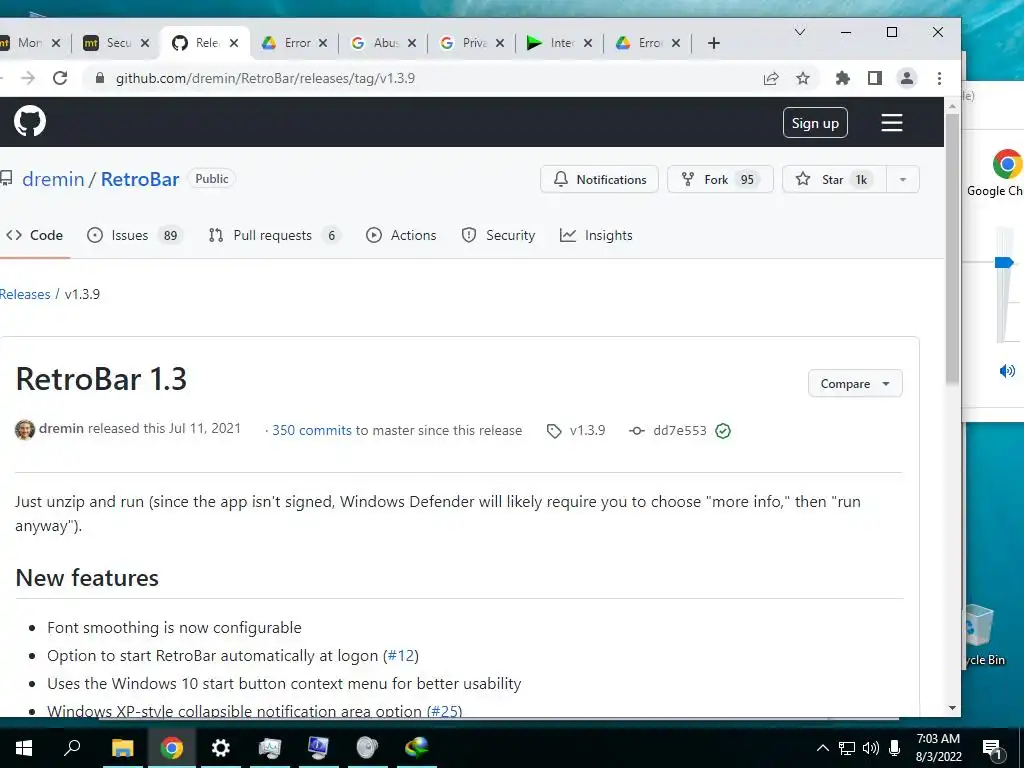Go forward with browser arrow
The width and height of the screenshot is (1024, 768).
[x=27, y=78]
